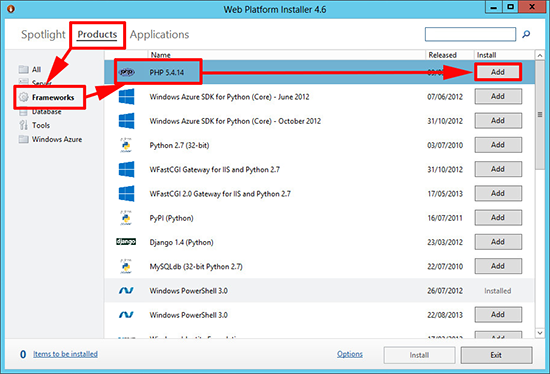Add Windows Azure SDK for Python June 2012
The width and height of the screenshot is (550, 374).
pyautogui.click(x=498, y=96)
